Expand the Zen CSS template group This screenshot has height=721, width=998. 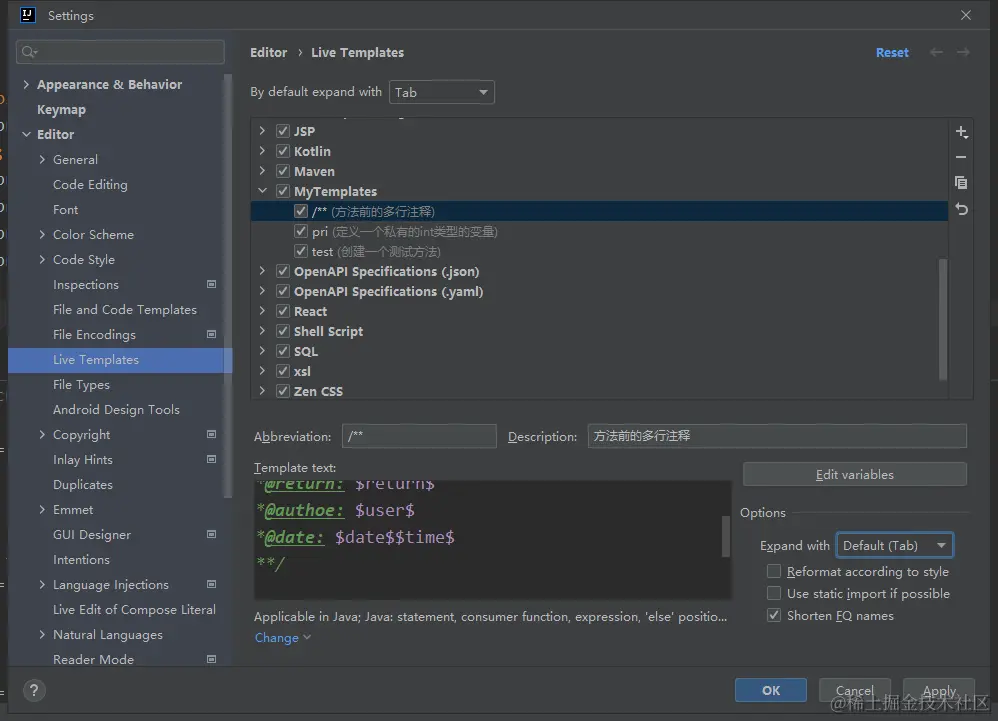tap(262, 390)
